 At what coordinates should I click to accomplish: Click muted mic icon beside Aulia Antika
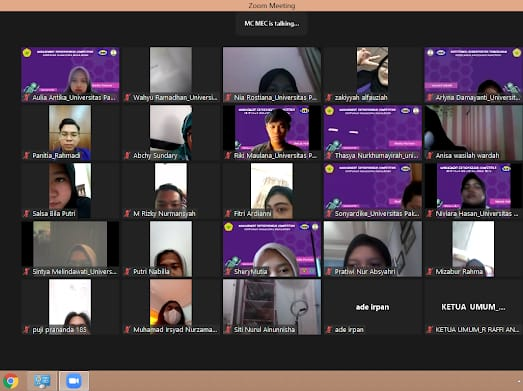(x=26, y=97)
